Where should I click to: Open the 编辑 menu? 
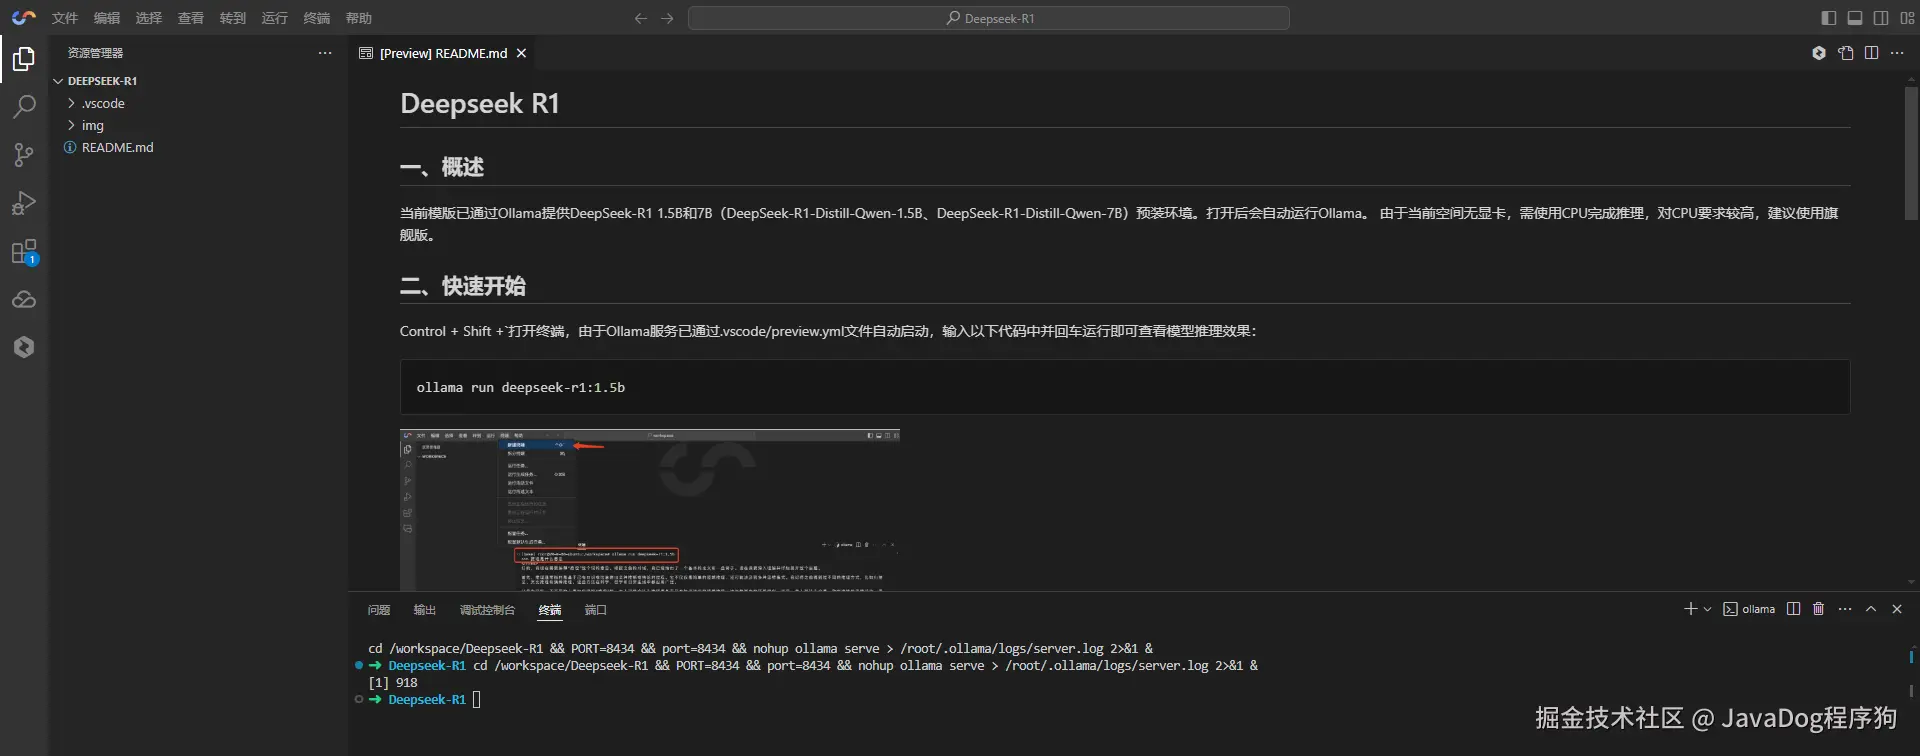pyautogui.click(x=107, y=18)
